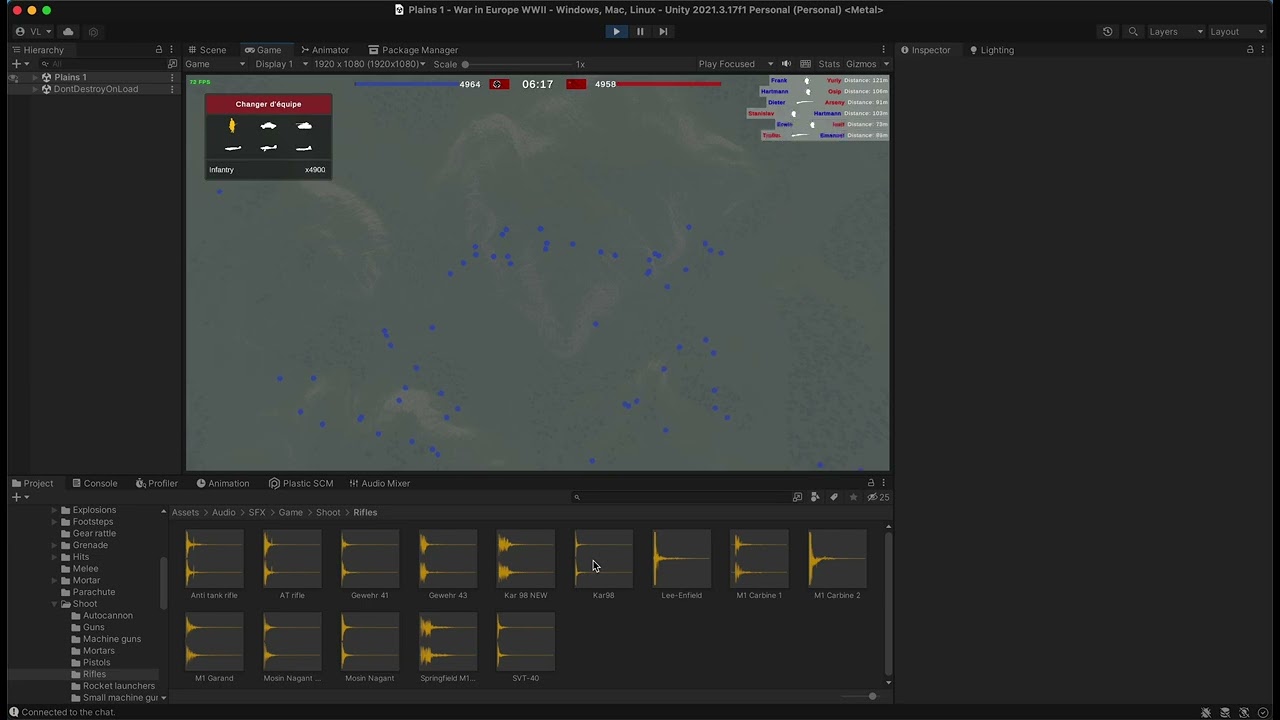
Task: Click the favorites star icon in Project
Action: (x=853, y=497)
